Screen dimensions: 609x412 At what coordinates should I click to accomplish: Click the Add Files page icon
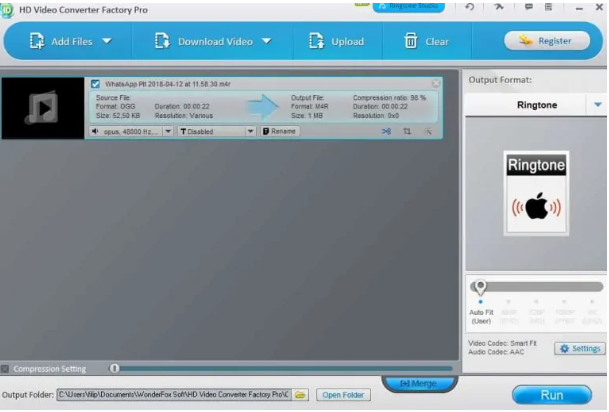[x=37, y=41]
